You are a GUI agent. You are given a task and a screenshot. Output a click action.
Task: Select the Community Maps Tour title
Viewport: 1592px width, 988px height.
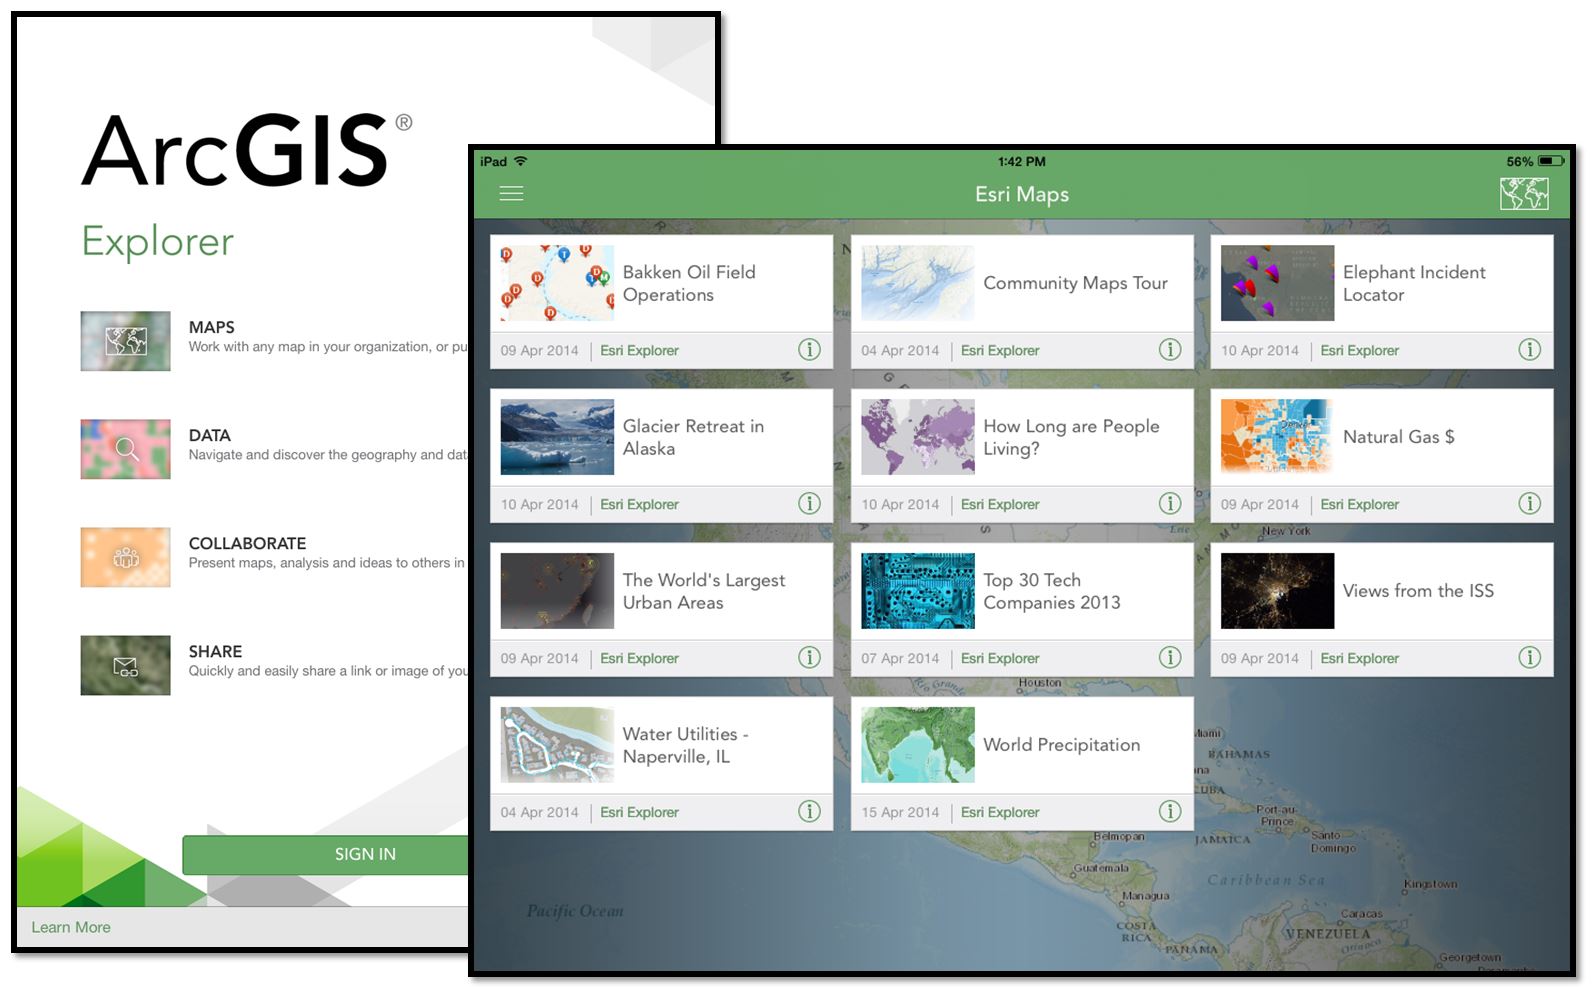(x=1076, y=283)
